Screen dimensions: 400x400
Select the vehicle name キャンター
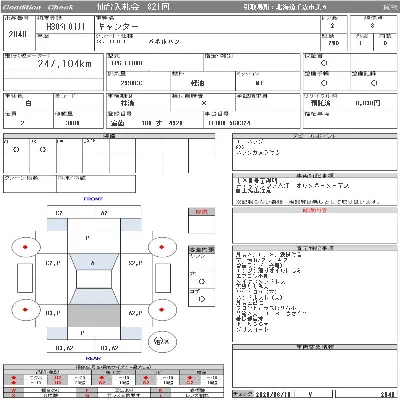118,26
